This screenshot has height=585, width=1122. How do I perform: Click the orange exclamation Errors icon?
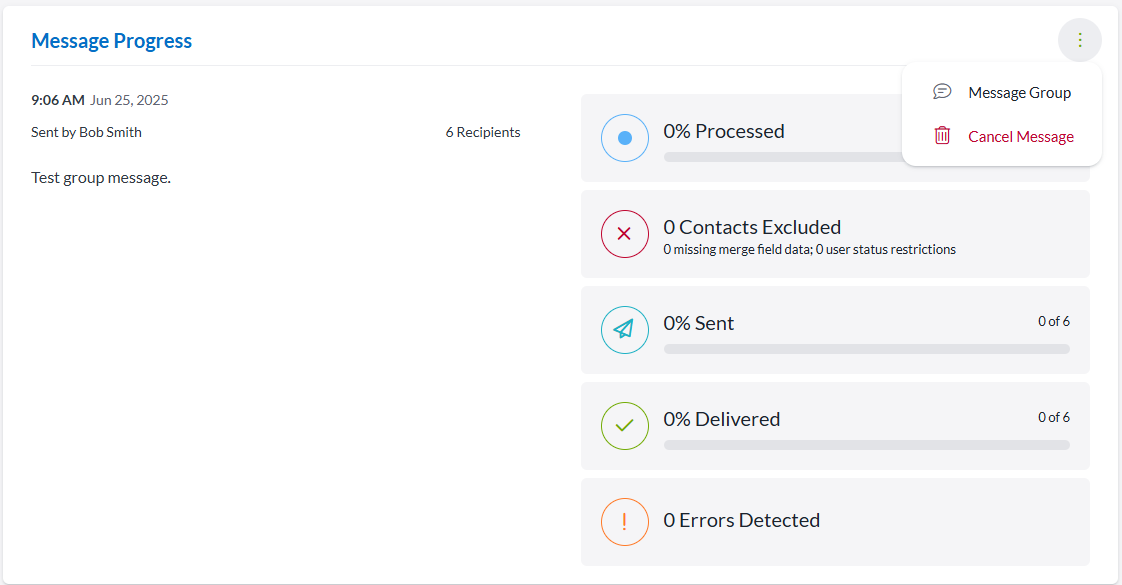(625, 522)
